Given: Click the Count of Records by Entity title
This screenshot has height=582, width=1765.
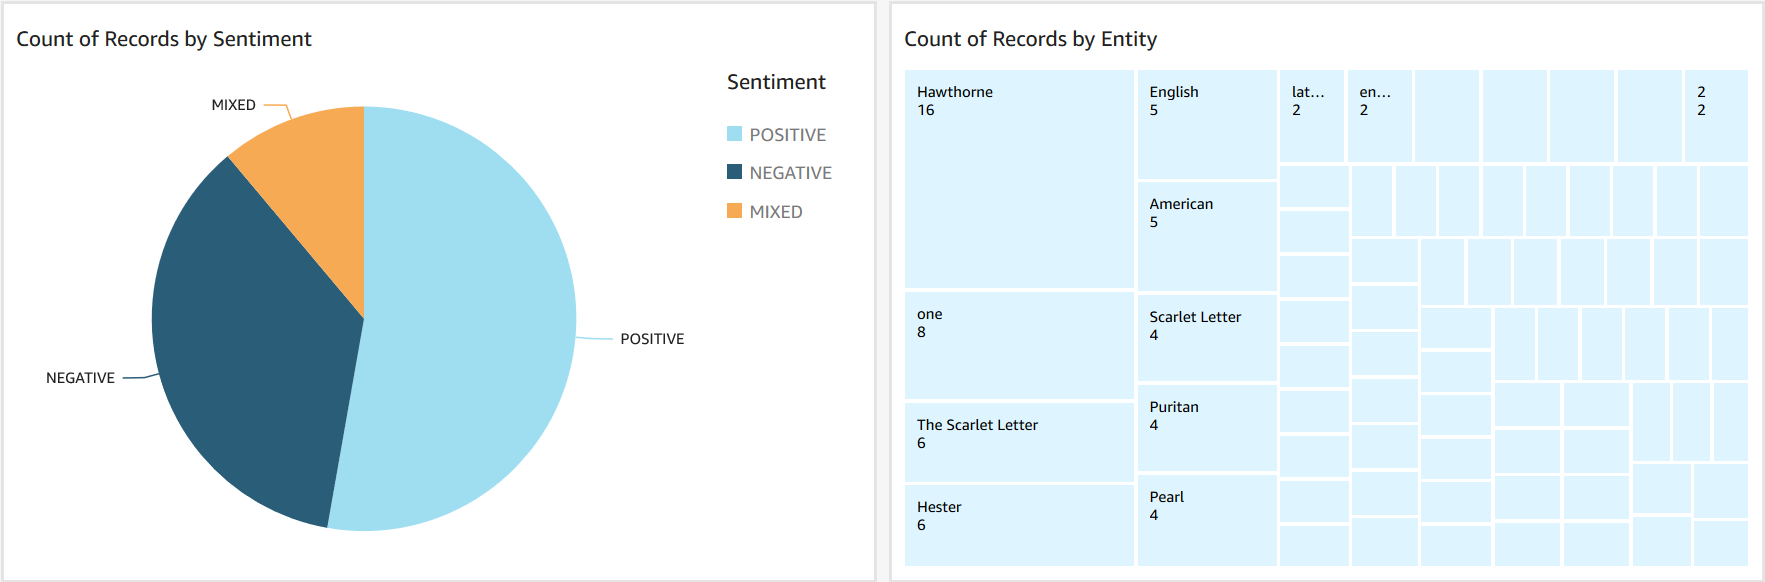Looking at the screenshot, I should [1030, 39].
